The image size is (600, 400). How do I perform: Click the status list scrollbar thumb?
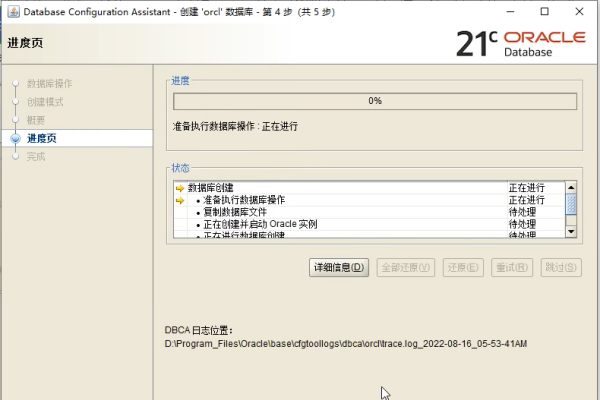click(x=571, y=204)
